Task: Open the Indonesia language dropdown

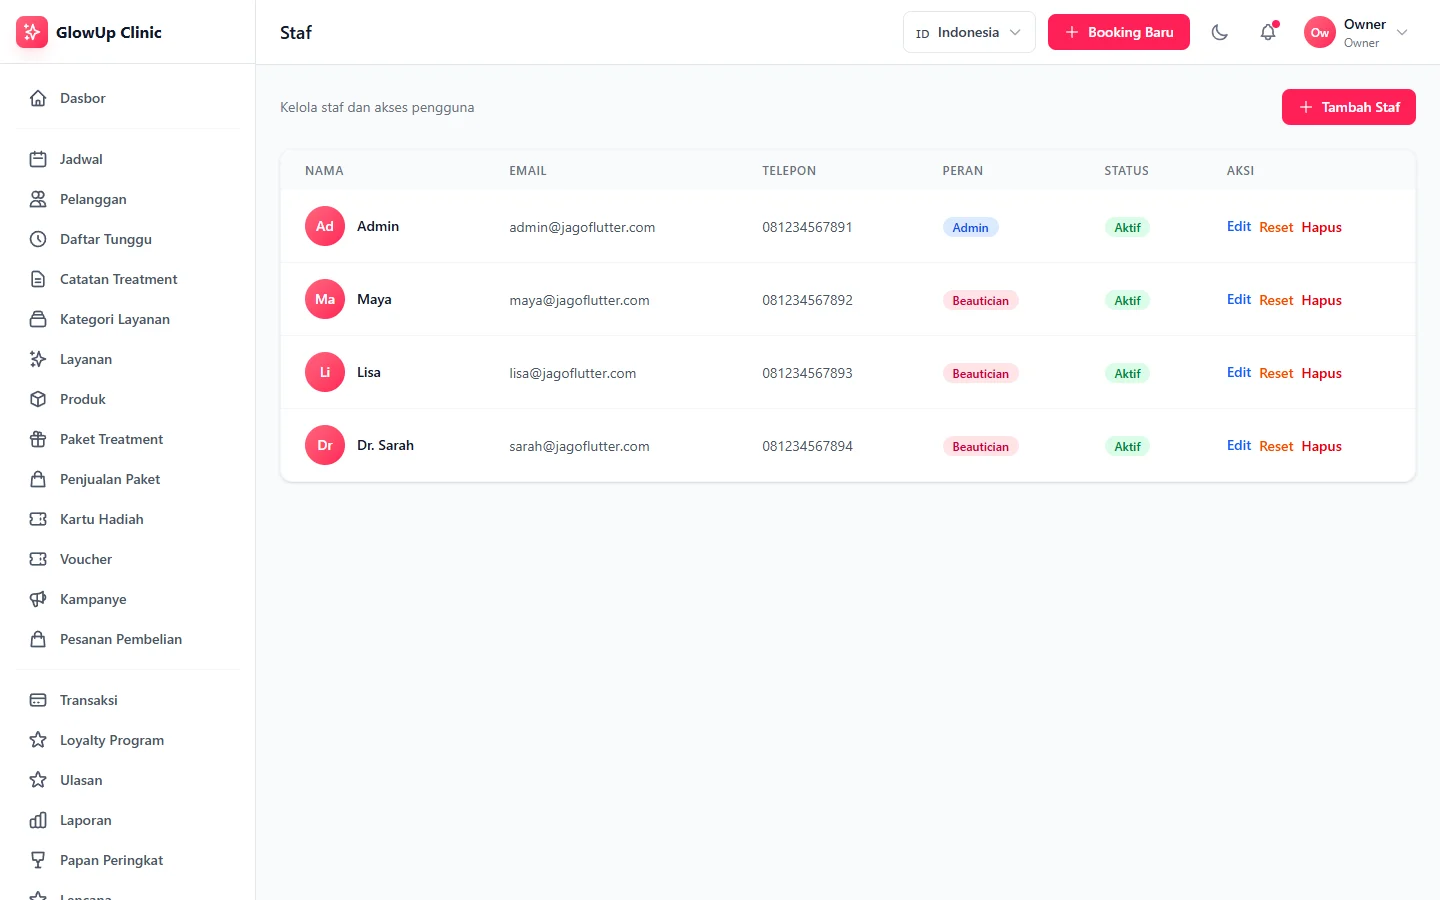Action: tap(969, 32)
